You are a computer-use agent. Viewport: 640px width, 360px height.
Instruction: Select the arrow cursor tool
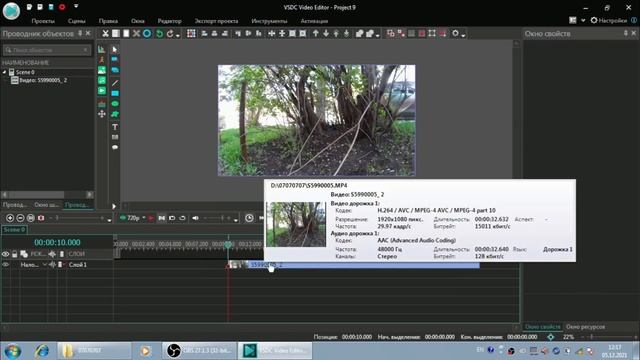point(115,49)
